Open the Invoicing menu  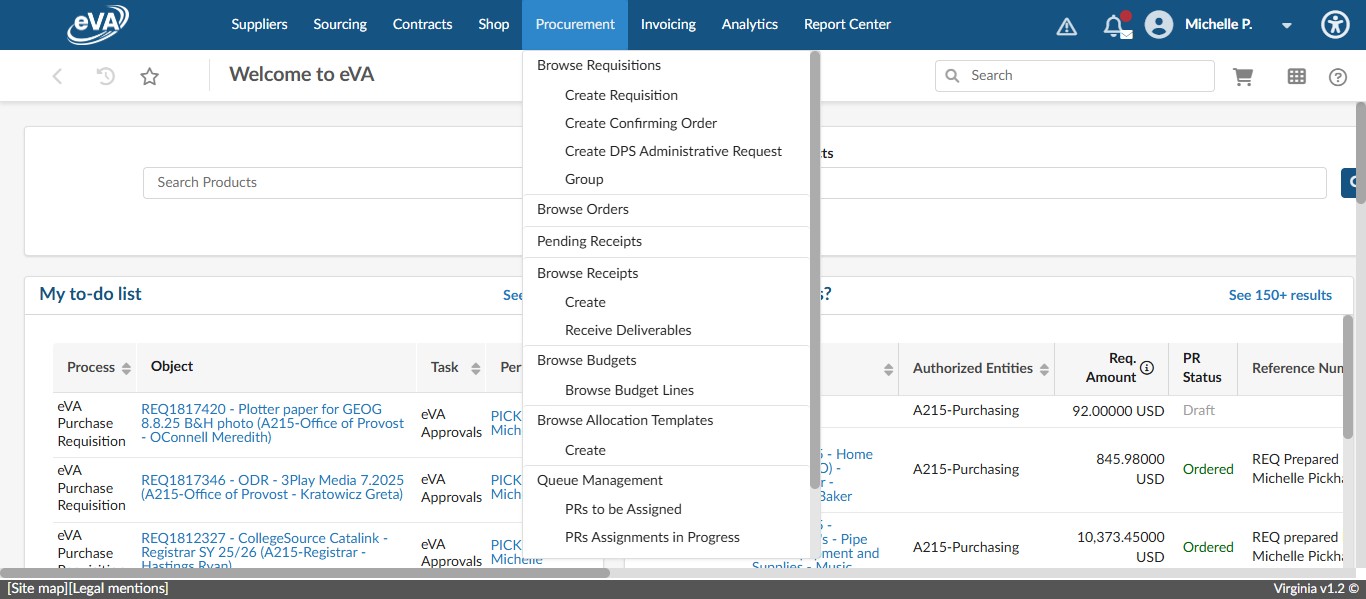click(x=668, y=24)
